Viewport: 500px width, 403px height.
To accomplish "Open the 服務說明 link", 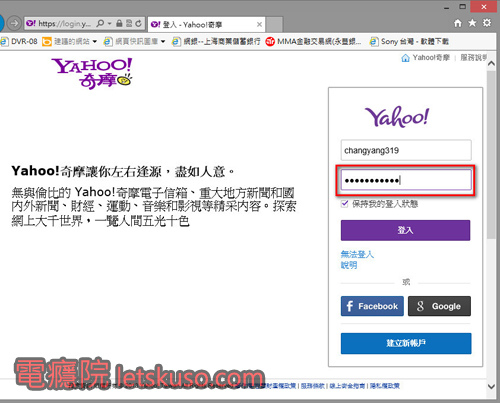I will click(474, 58).
